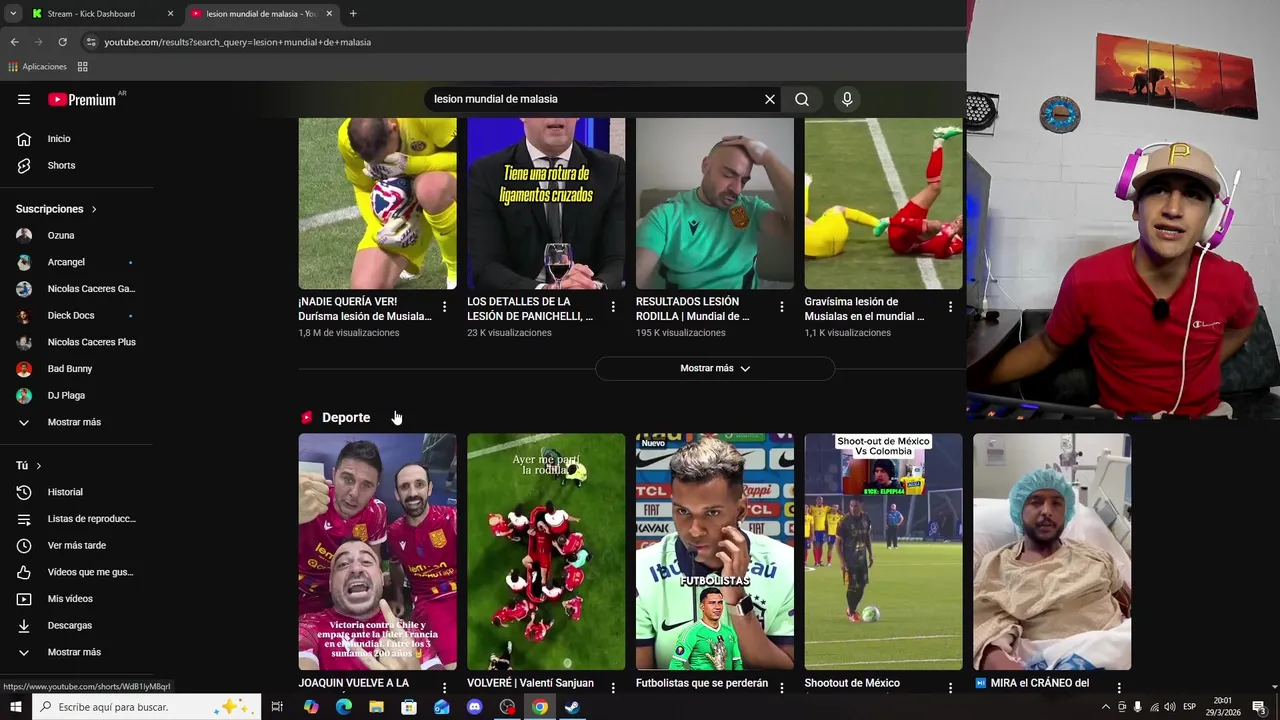
Task: Open RESULTADOS LESIÓN RODILLA short thumbnail
Action: 715,203
